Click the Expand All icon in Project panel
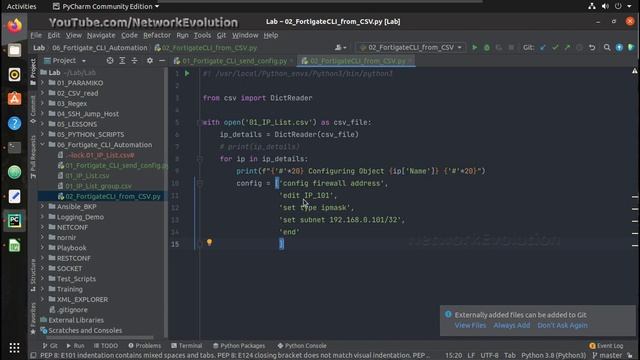Image resolution: width=640 pixels, height=360 pixels. click(122, 60)
